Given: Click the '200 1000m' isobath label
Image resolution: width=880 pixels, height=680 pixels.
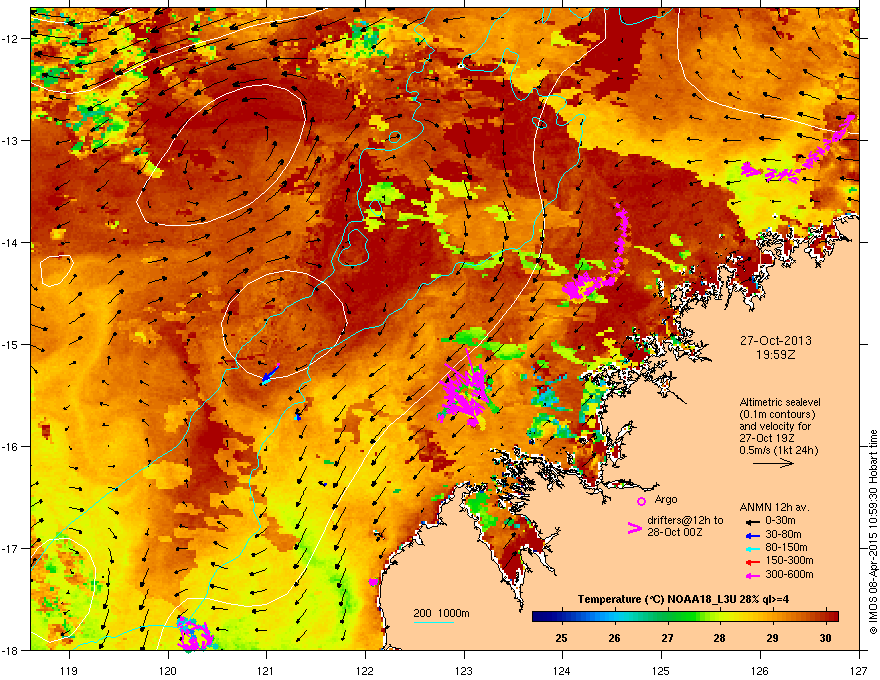Looking at the screenshot, I should coord(441,613).
